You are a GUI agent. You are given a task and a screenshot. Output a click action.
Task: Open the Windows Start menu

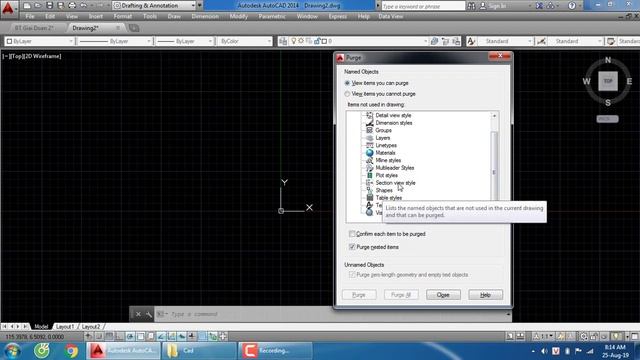12,351
